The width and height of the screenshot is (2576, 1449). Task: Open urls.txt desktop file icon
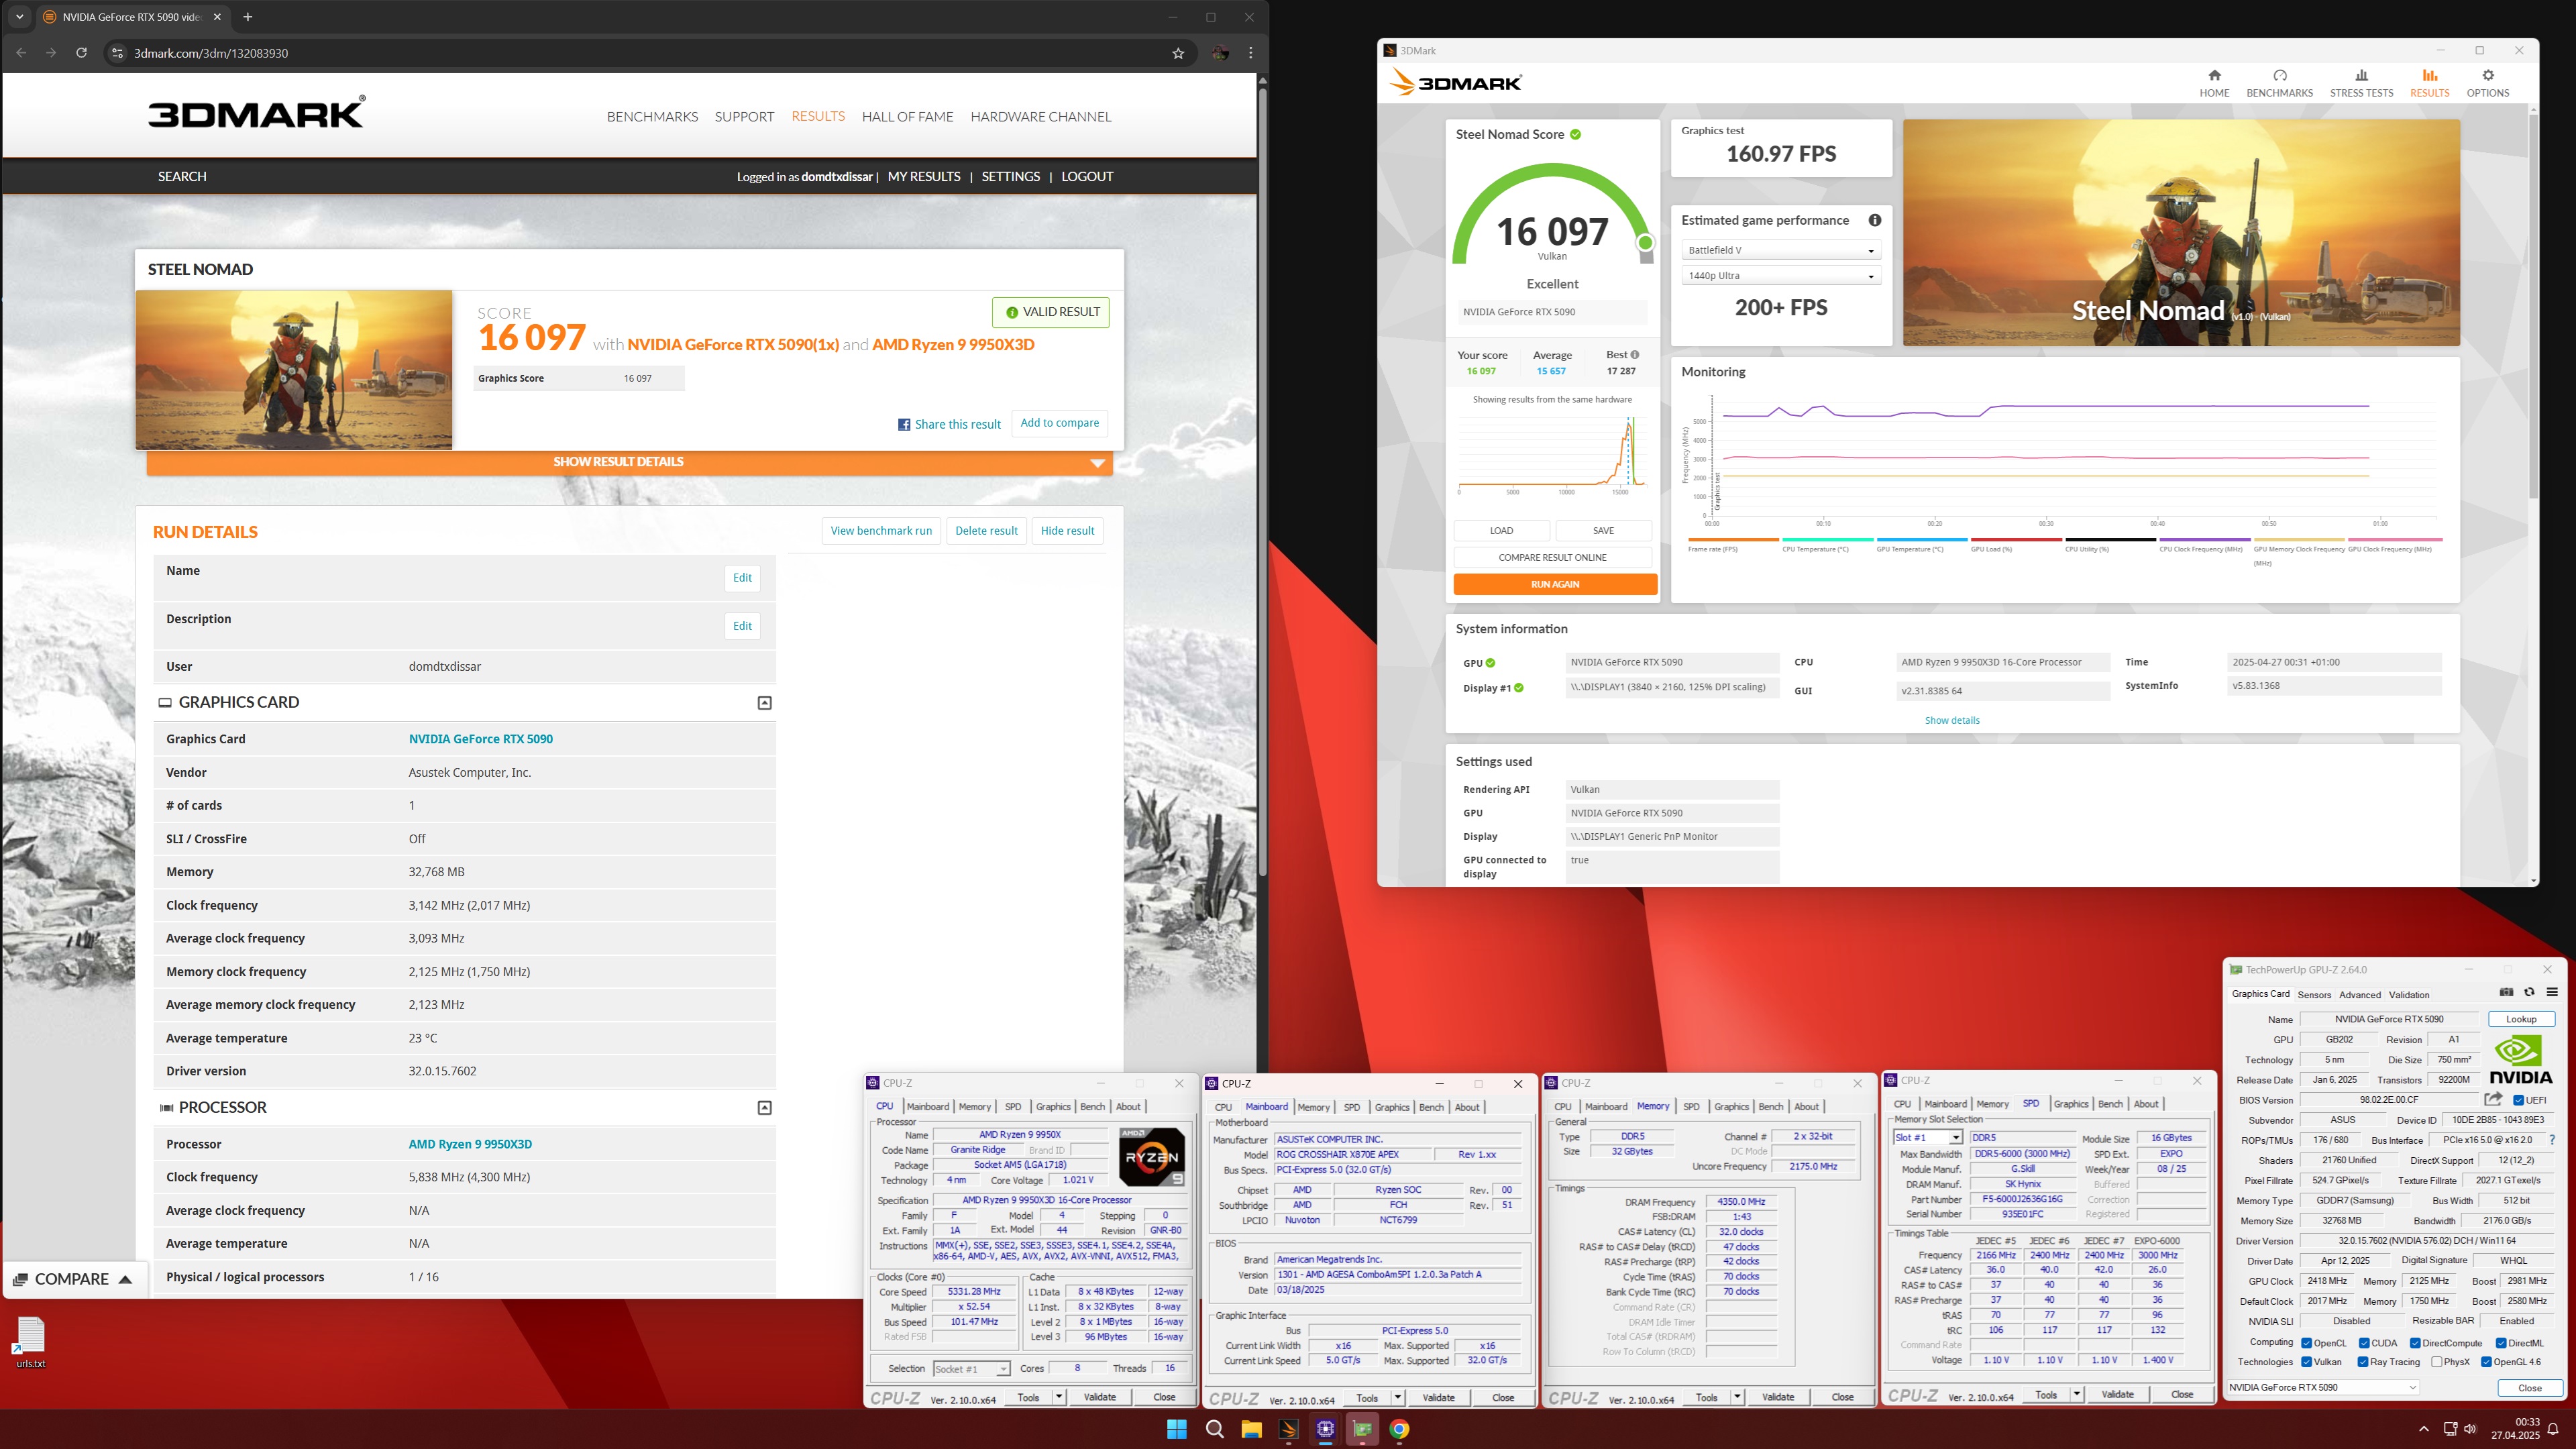[31, 1341]
